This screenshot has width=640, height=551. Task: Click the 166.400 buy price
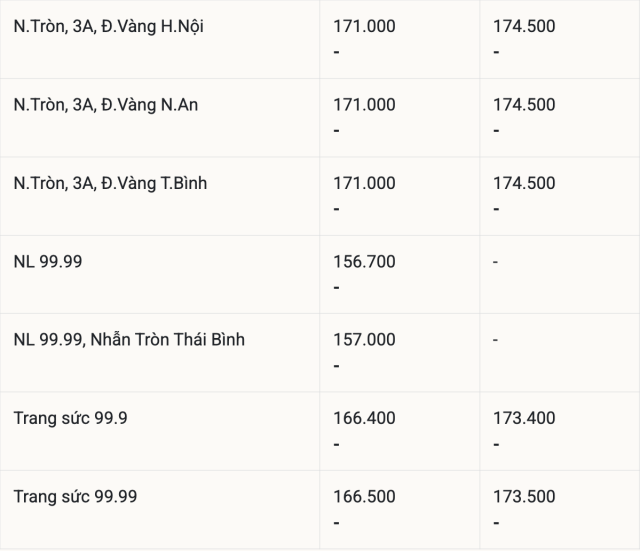coord(364,418)
